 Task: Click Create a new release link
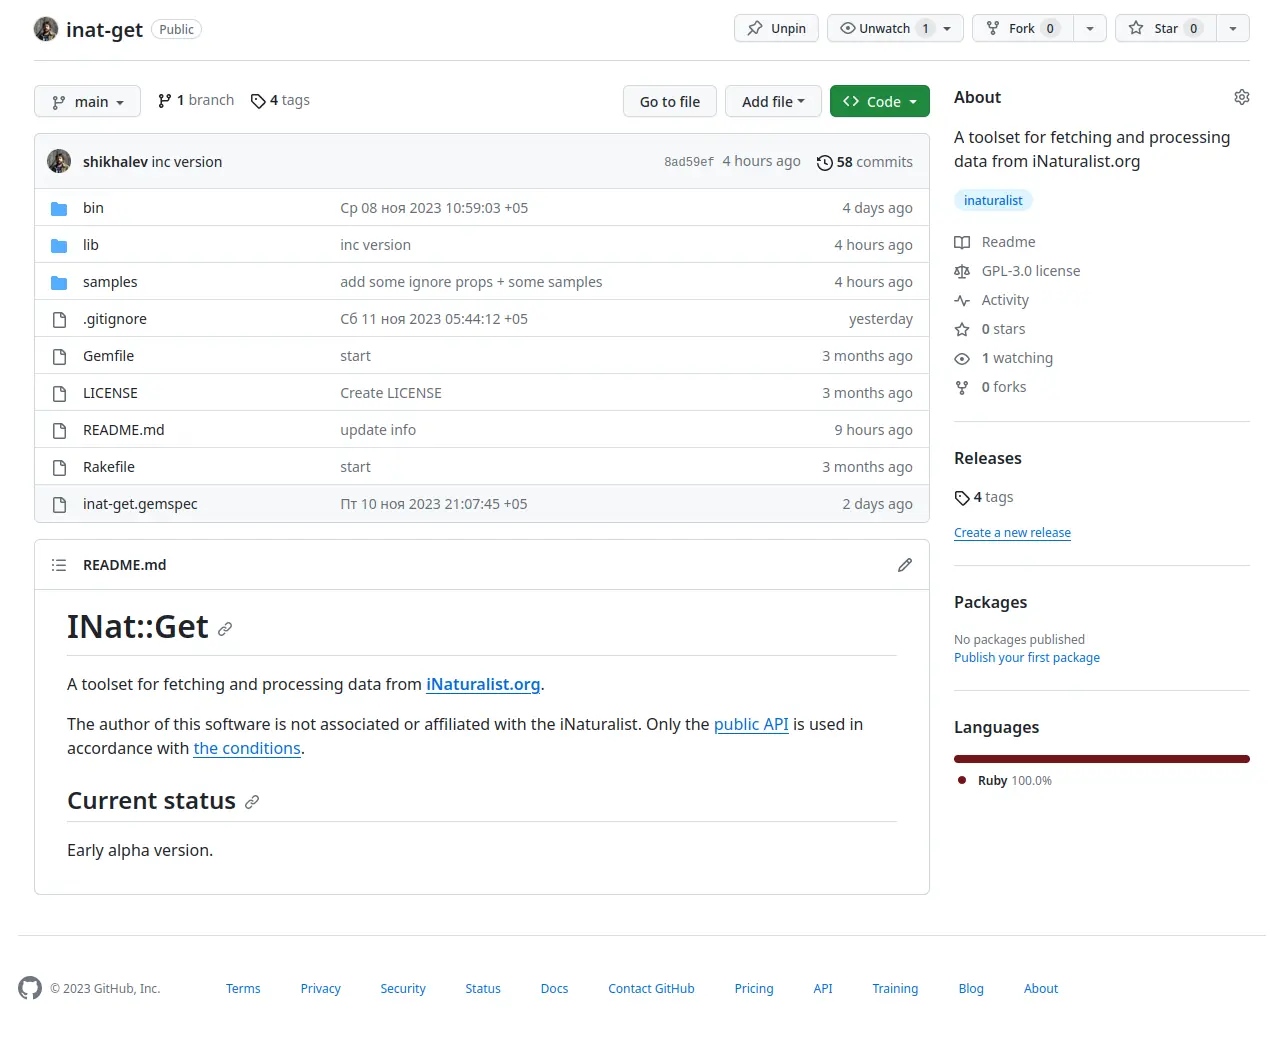coord(1012,533)
